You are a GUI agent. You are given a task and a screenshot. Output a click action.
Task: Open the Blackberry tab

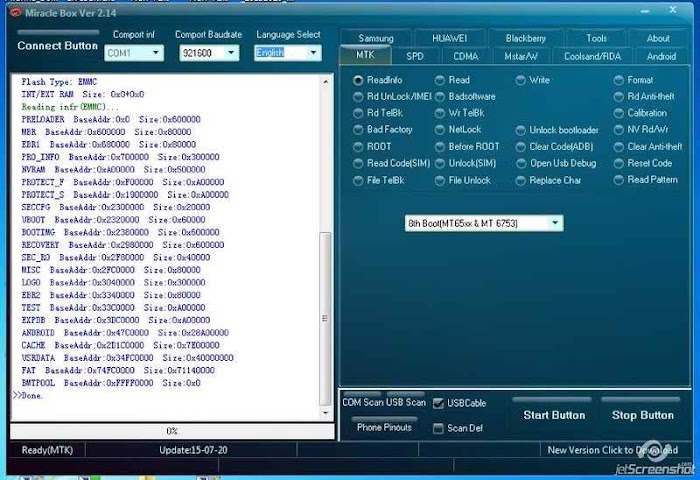click(x=525, y=38)
